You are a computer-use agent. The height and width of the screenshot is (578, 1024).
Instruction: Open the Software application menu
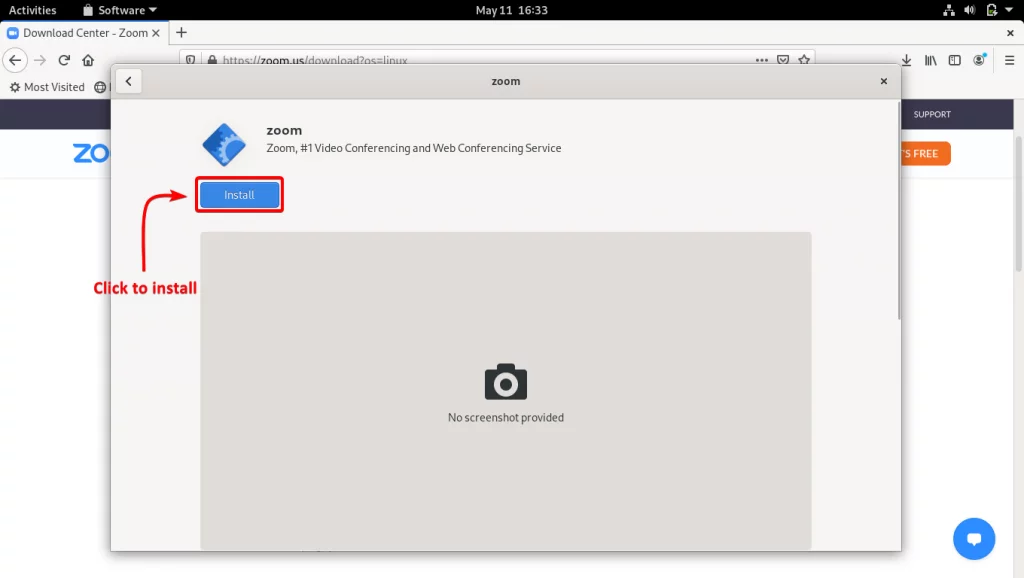(x=118, y=9)
